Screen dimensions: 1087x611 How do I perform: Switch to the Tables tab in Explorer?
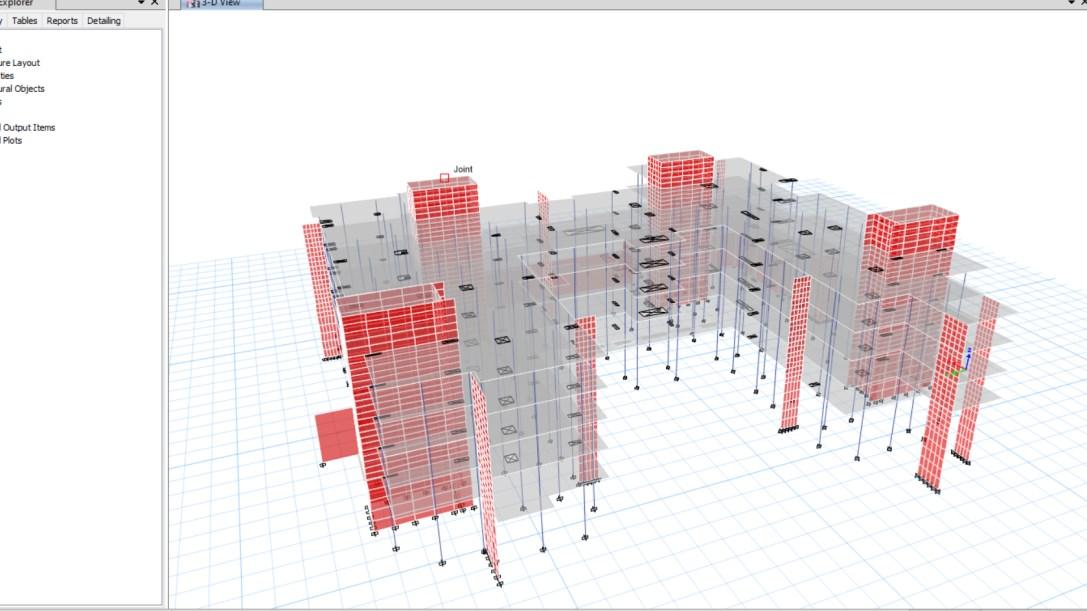pos(24,21)
